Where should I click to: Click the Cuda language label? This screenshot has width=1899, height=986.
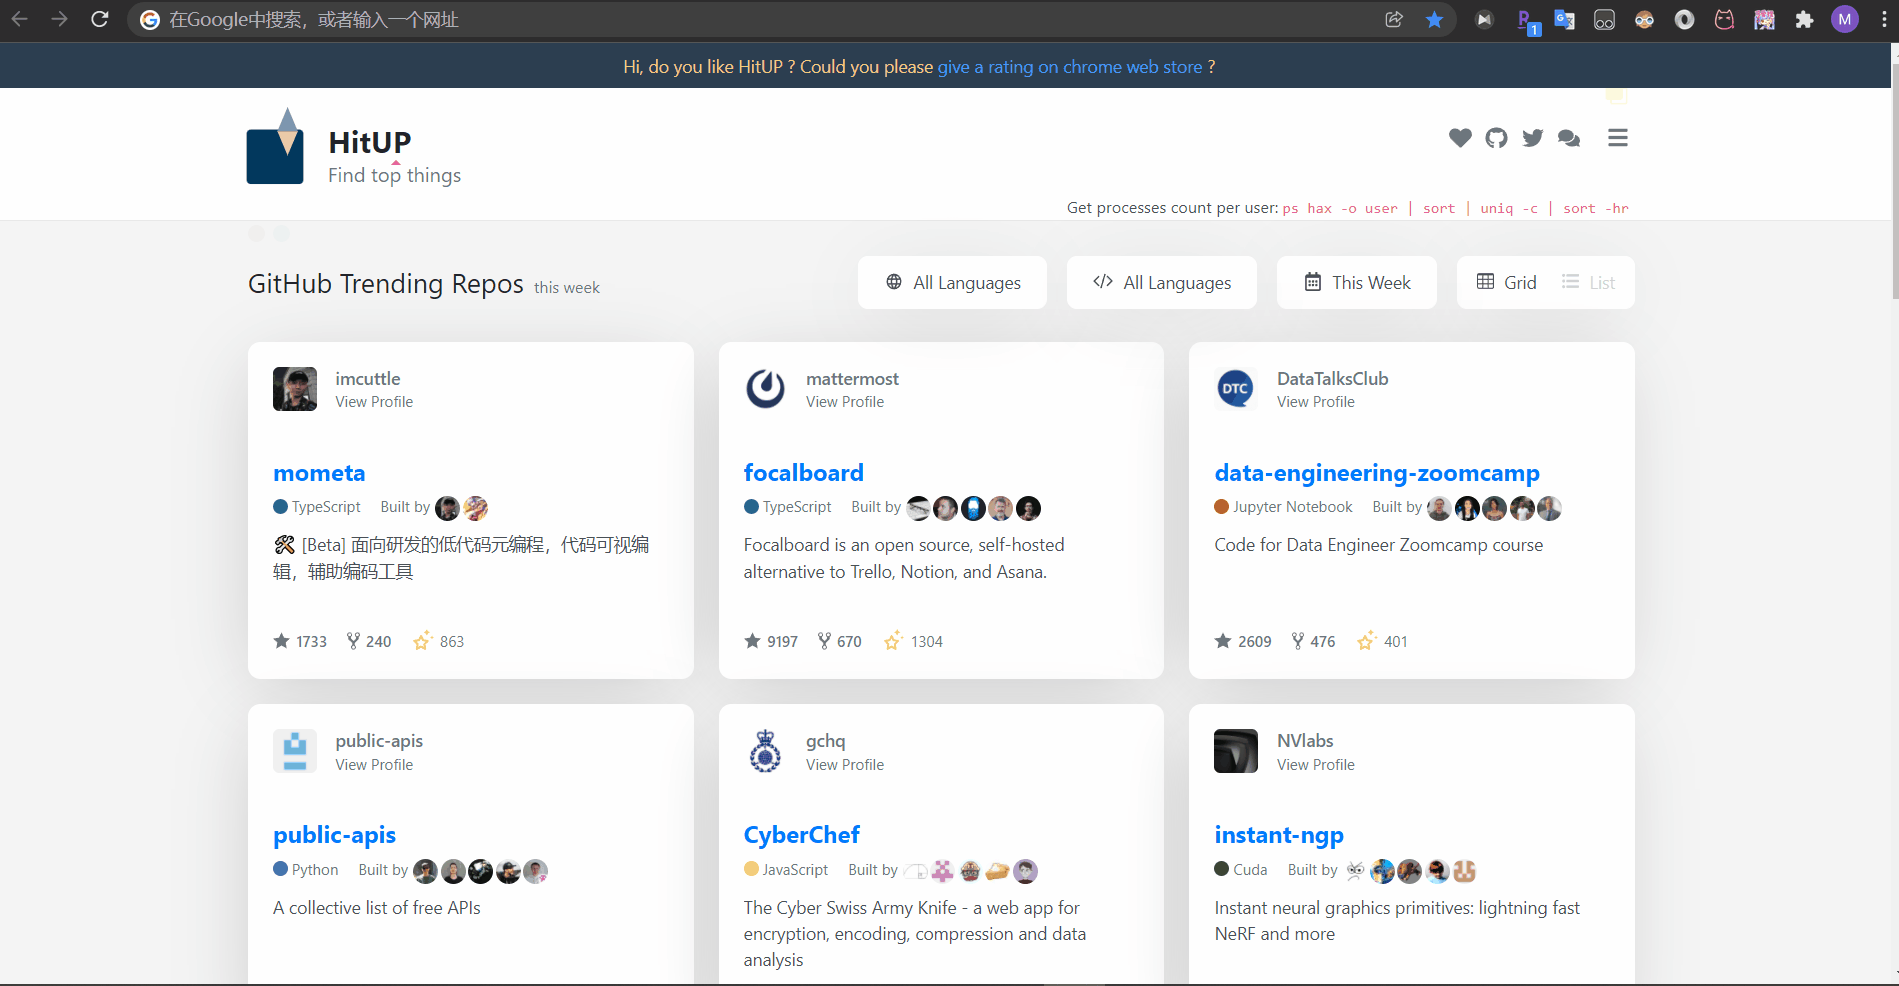1250,870
